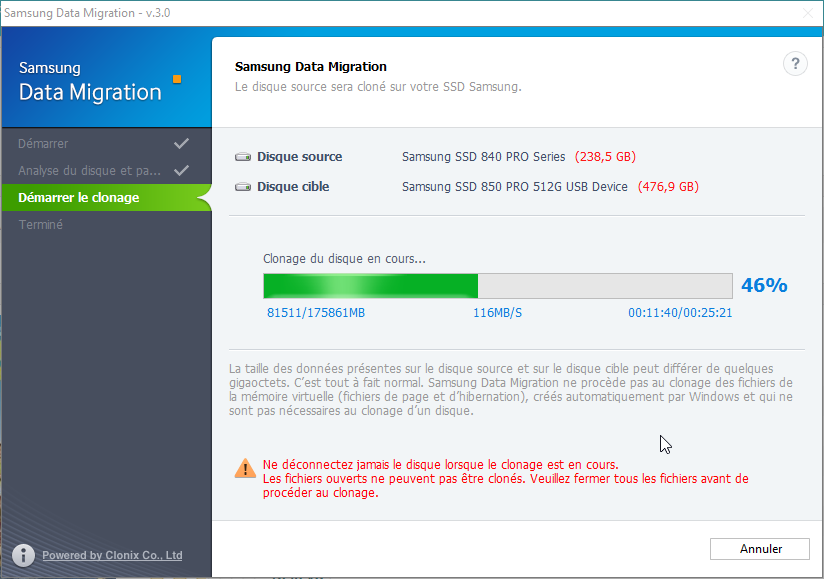Select the Terminé step in sidebar
Viewport: 824px width, 579px height.
click(x=106, y=224)
